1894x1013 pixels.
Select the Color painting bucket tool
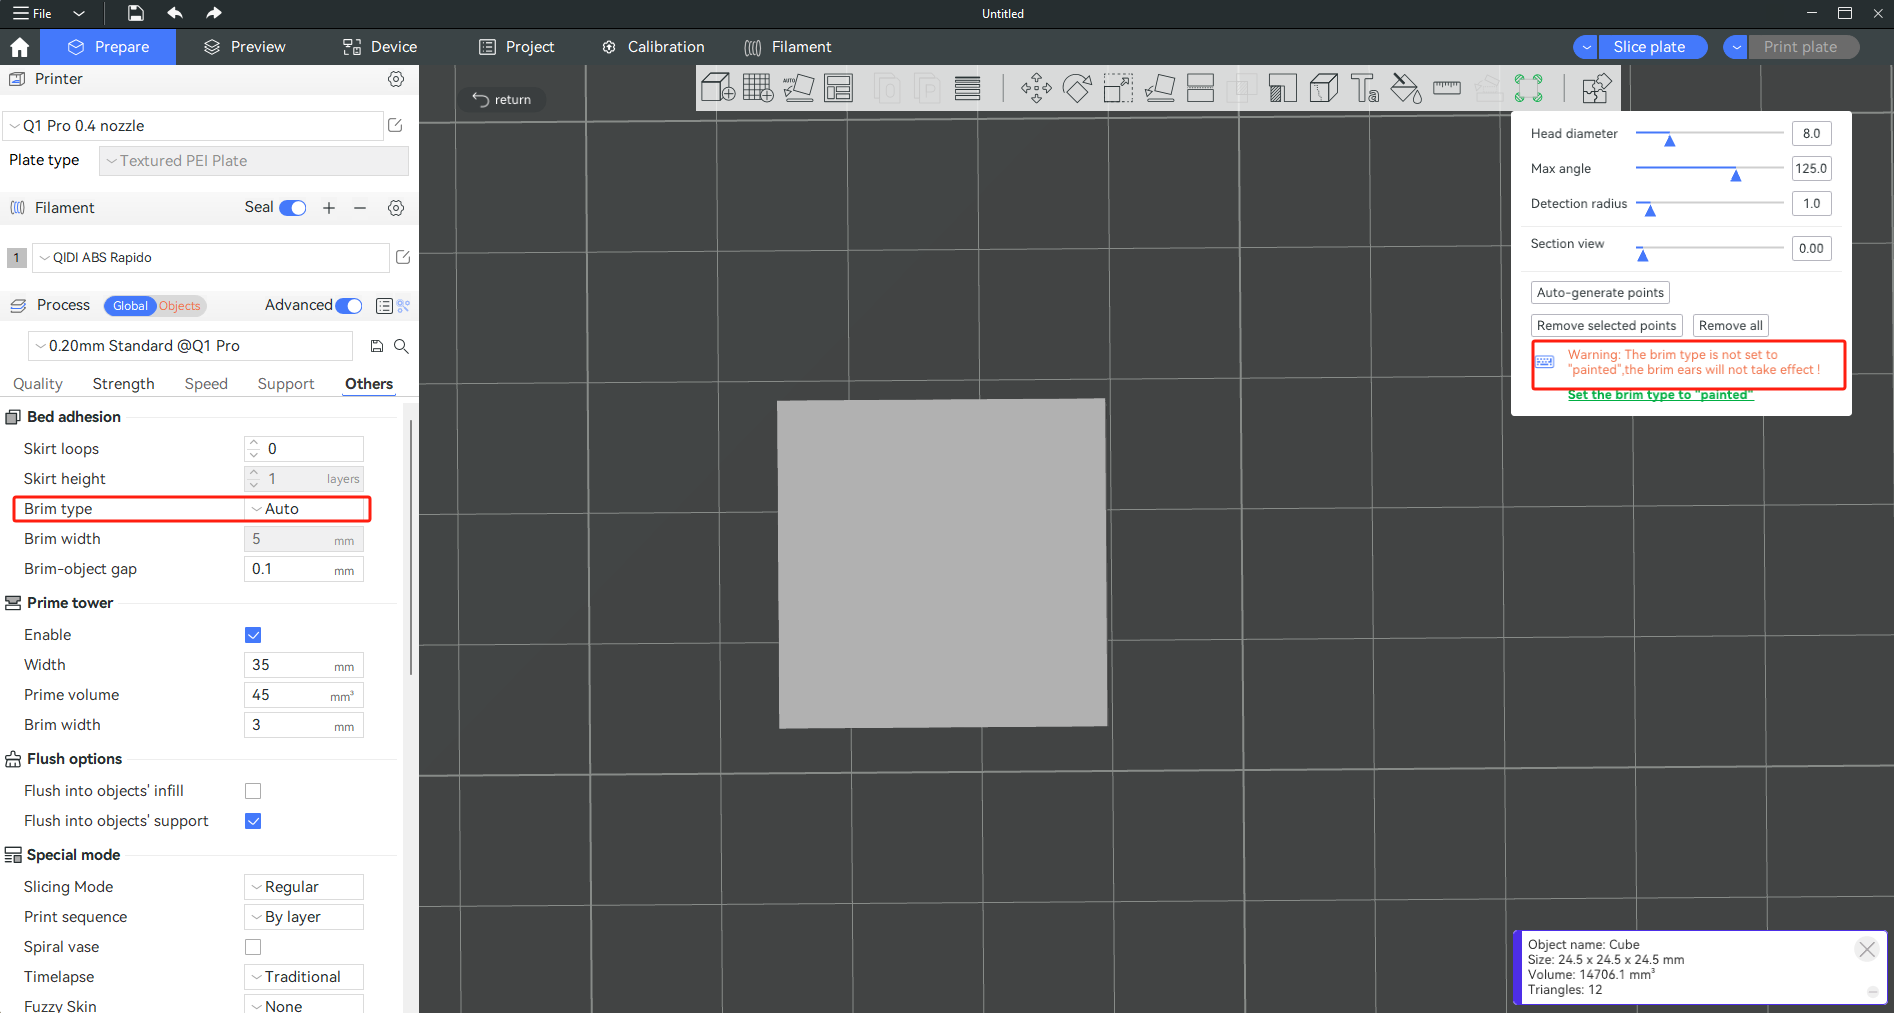1406,89
